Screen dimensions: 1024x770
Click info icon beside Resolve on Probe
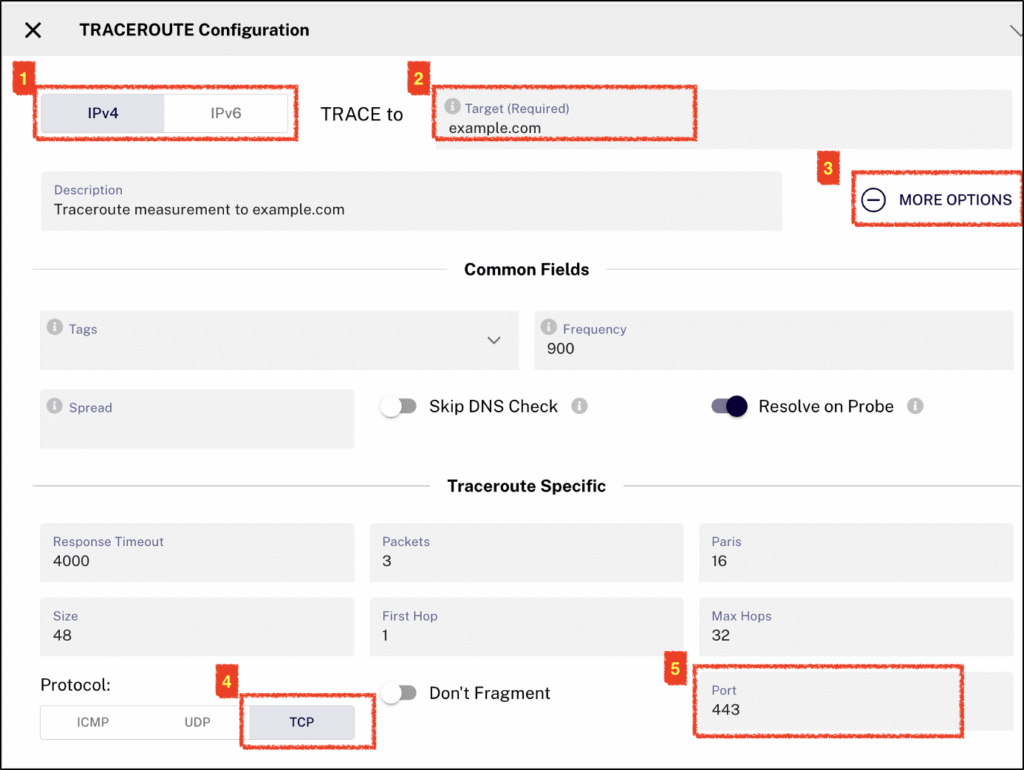pyautogui.click(x=915, y=406)
